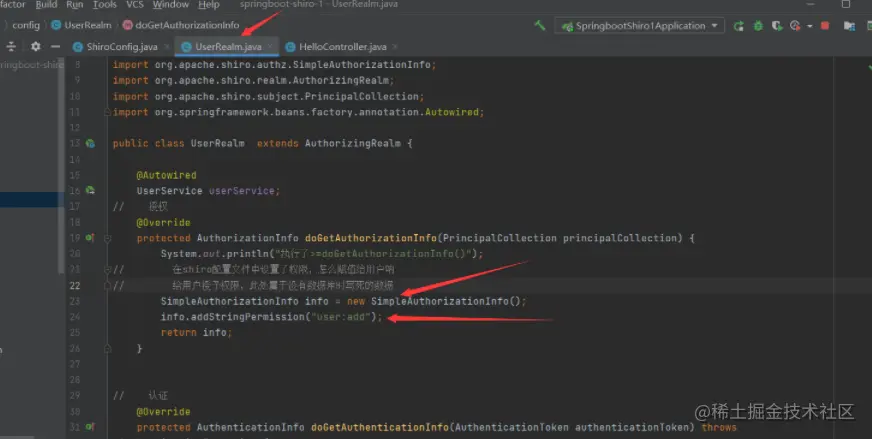872x439 pixels.
Task: Select the config breadcrumb
Action: pos(26,25)
